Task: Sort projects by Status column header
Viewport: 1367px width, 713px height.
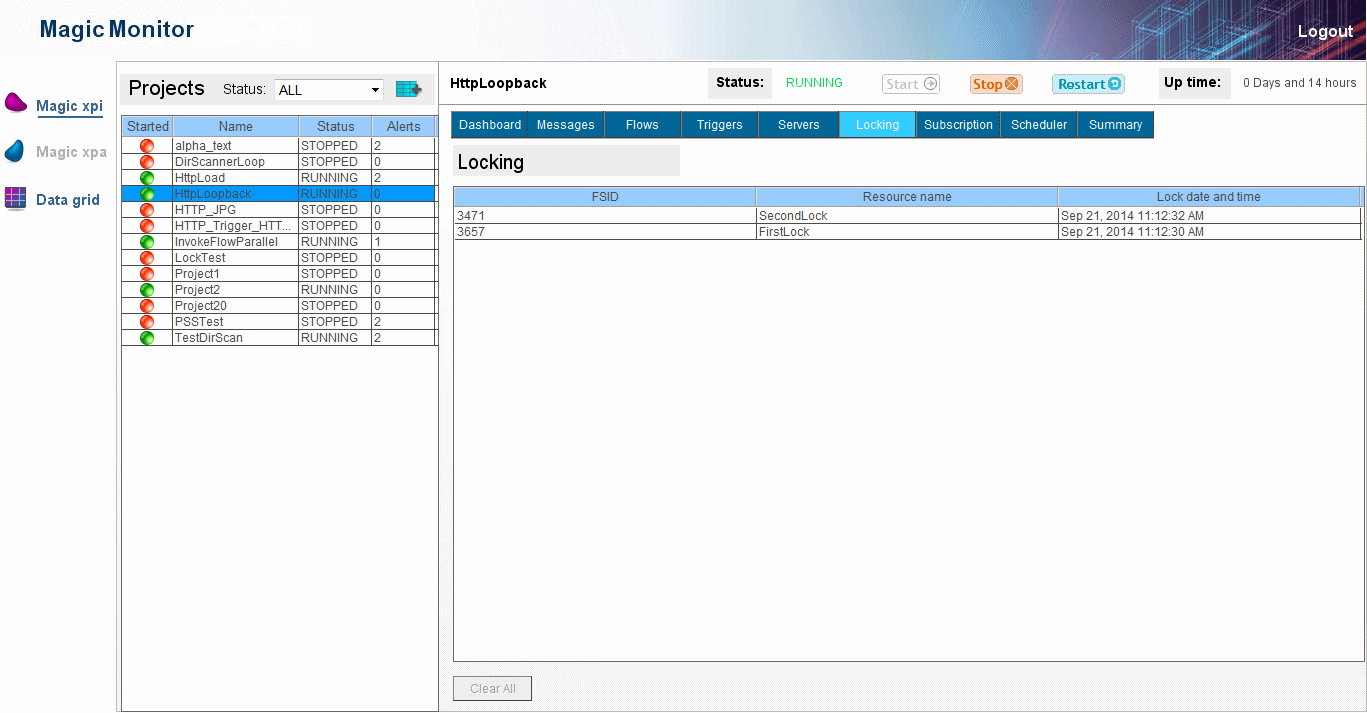Action: click(336, 127)
